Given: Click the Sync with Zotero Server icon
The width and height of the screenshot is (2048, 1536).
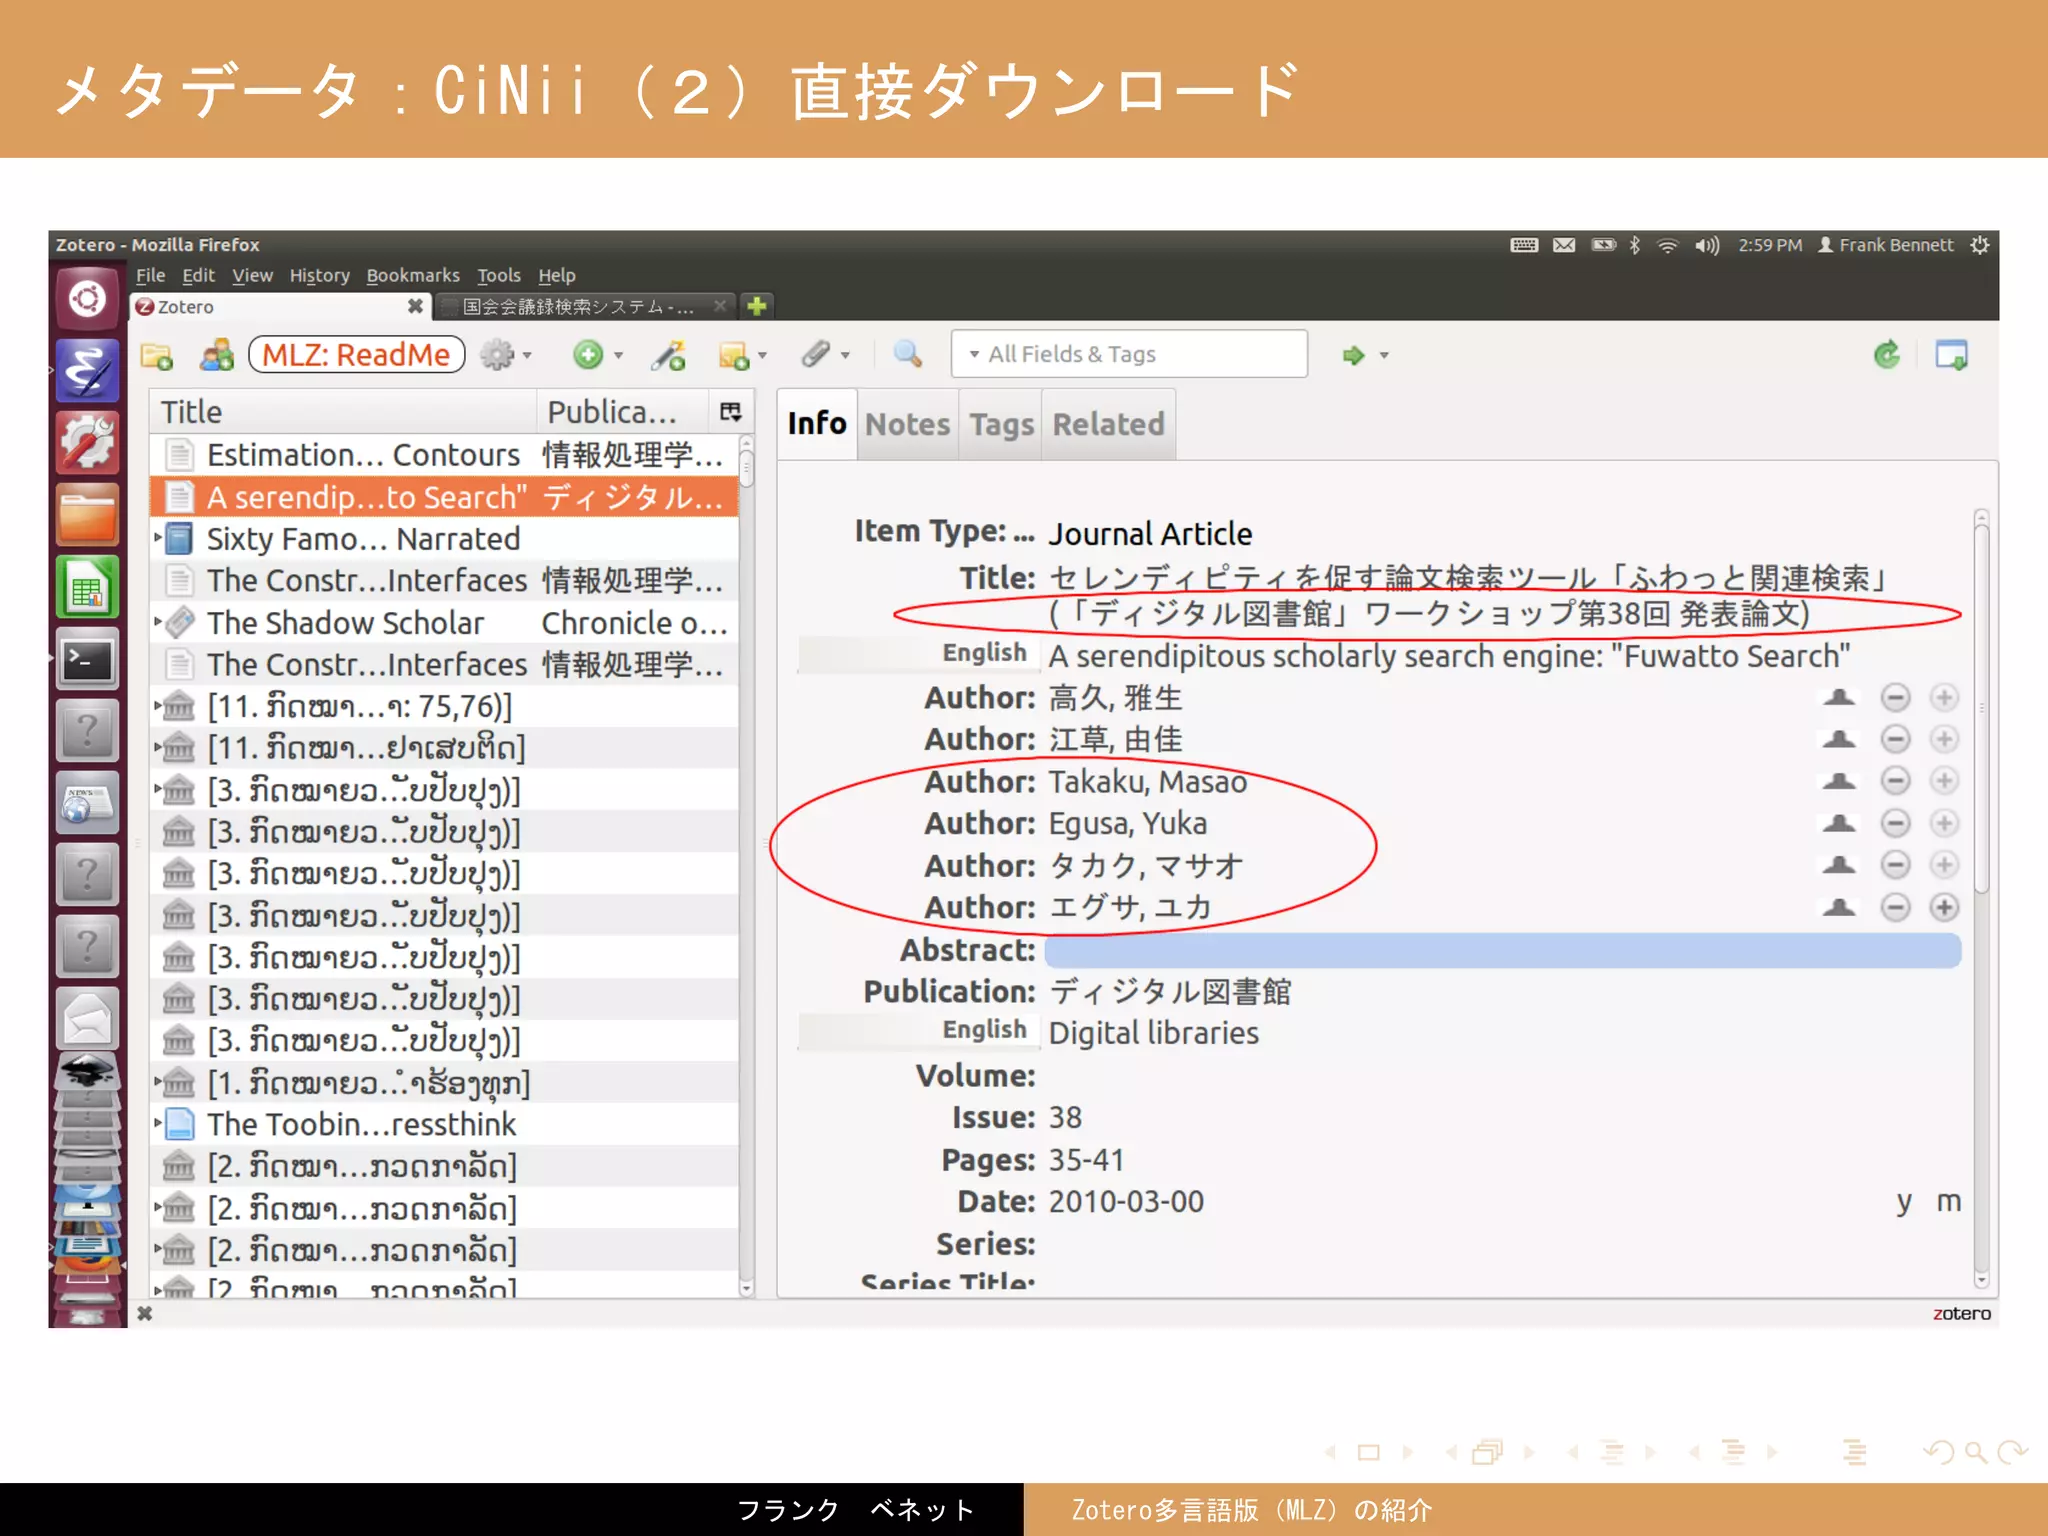Looking at the screenshot, I should tap(1886, 355).
